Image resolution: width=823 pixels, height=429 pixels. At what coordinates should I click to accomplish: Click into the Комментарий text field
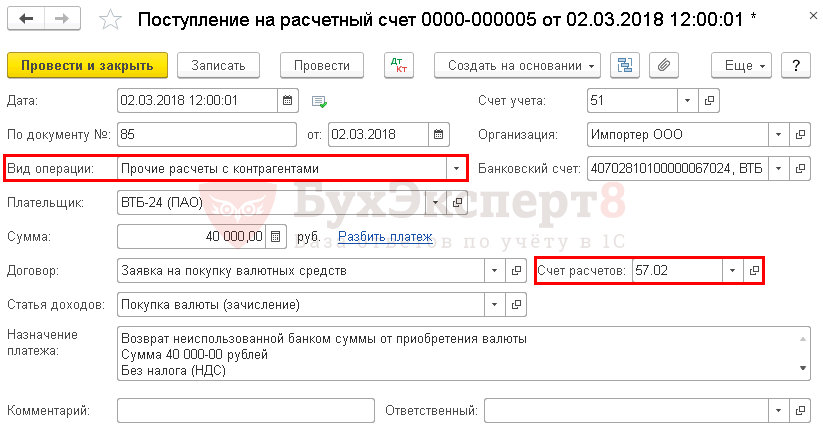coord(245,410)
